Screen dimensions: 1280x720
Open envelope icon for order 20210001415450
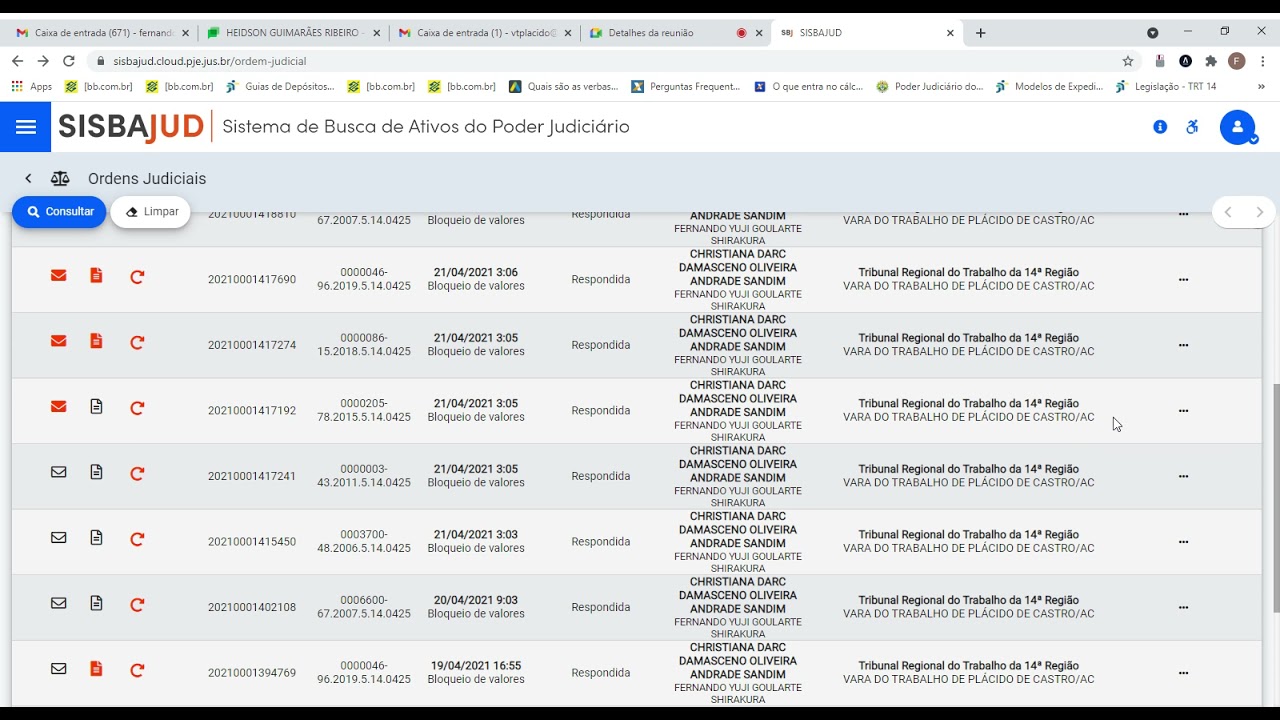(59, 538)
